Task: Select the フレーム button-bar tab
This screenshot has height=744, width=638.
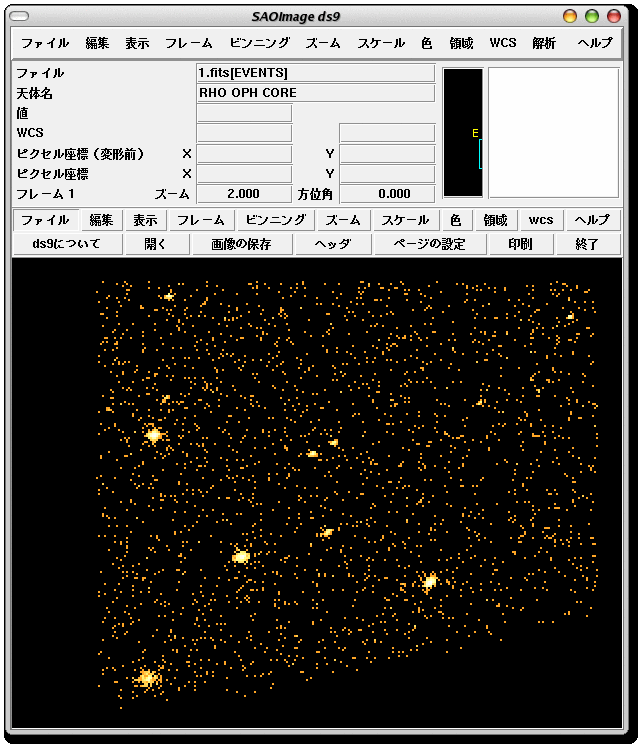Action: pyautogui.click(x=201, y=220)
